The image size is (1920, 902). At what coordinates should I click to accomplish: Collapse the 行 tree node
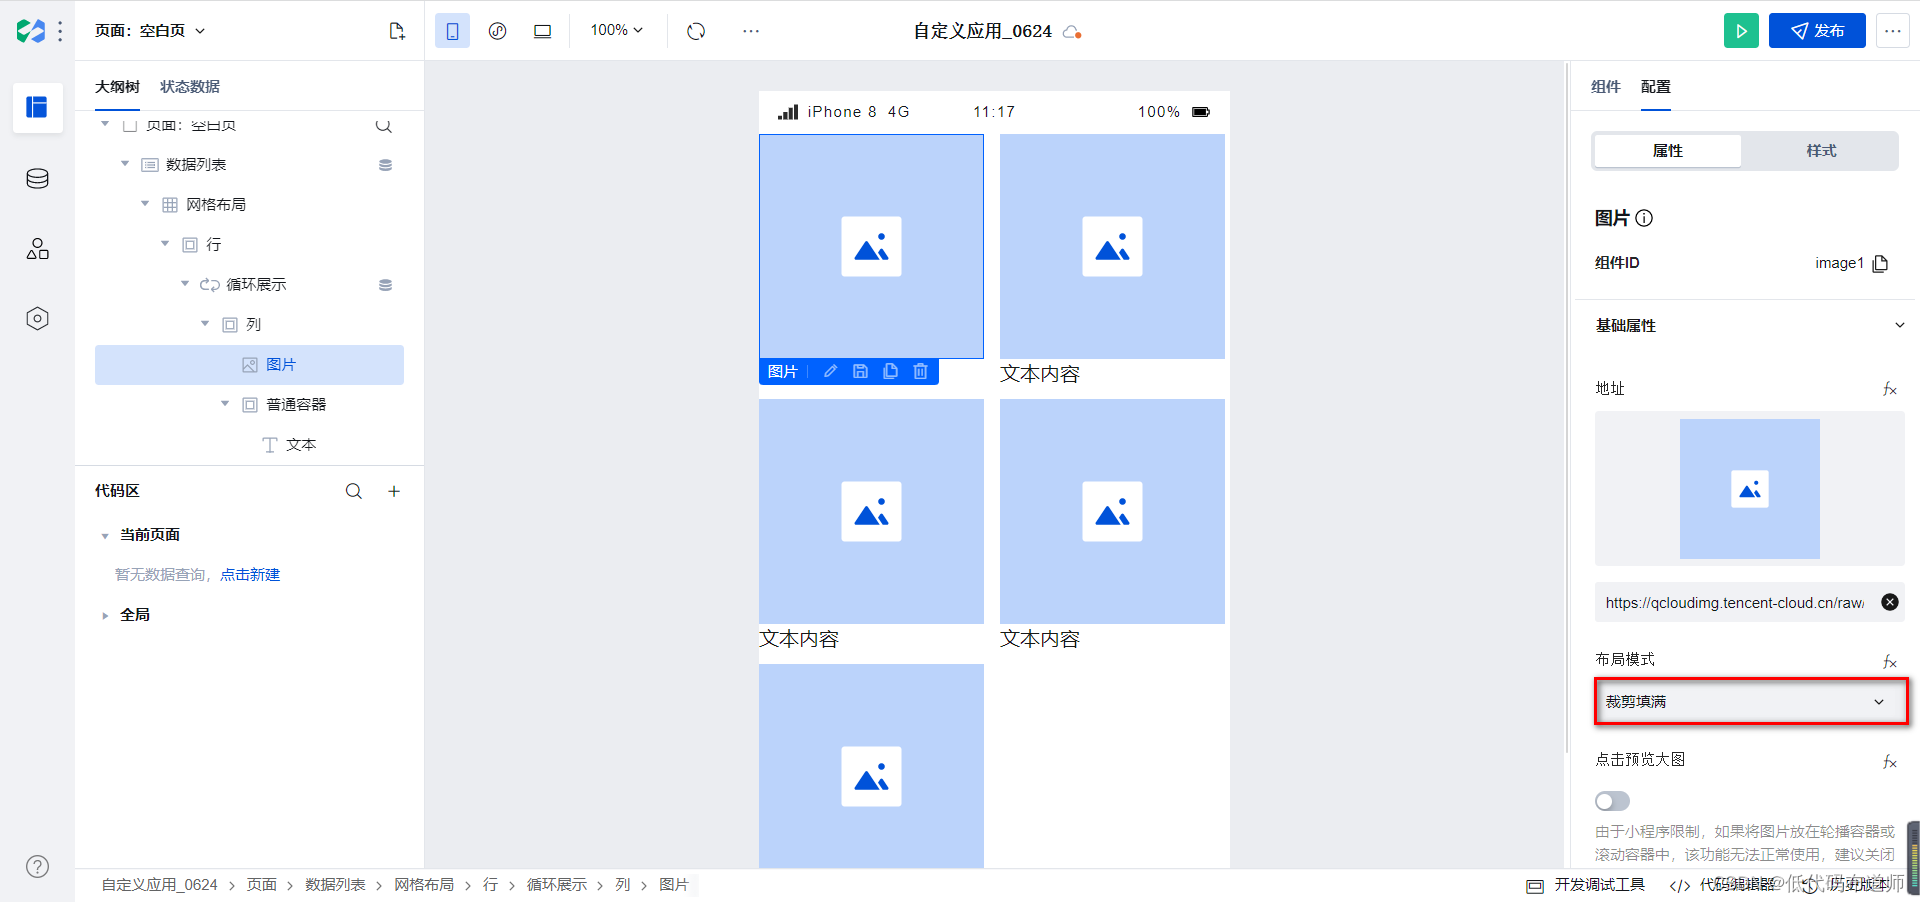165,244
